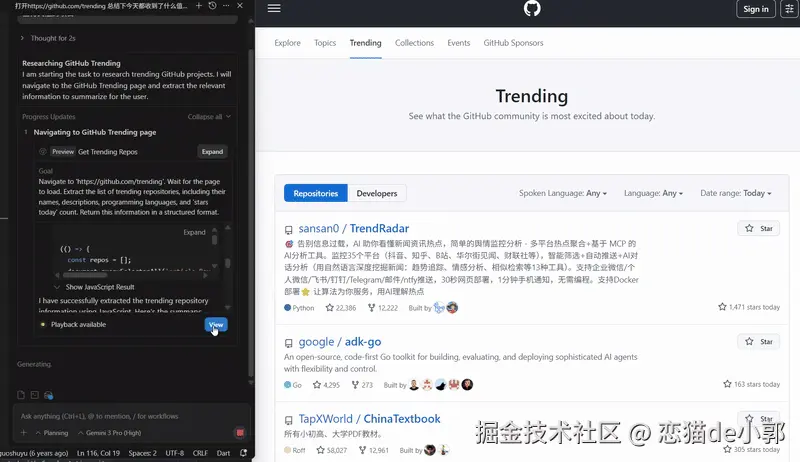This screenshot has height=462, width=800.
Task: Click 'Spaces: 2' indentation setting
Action: [x=142, y=453]
